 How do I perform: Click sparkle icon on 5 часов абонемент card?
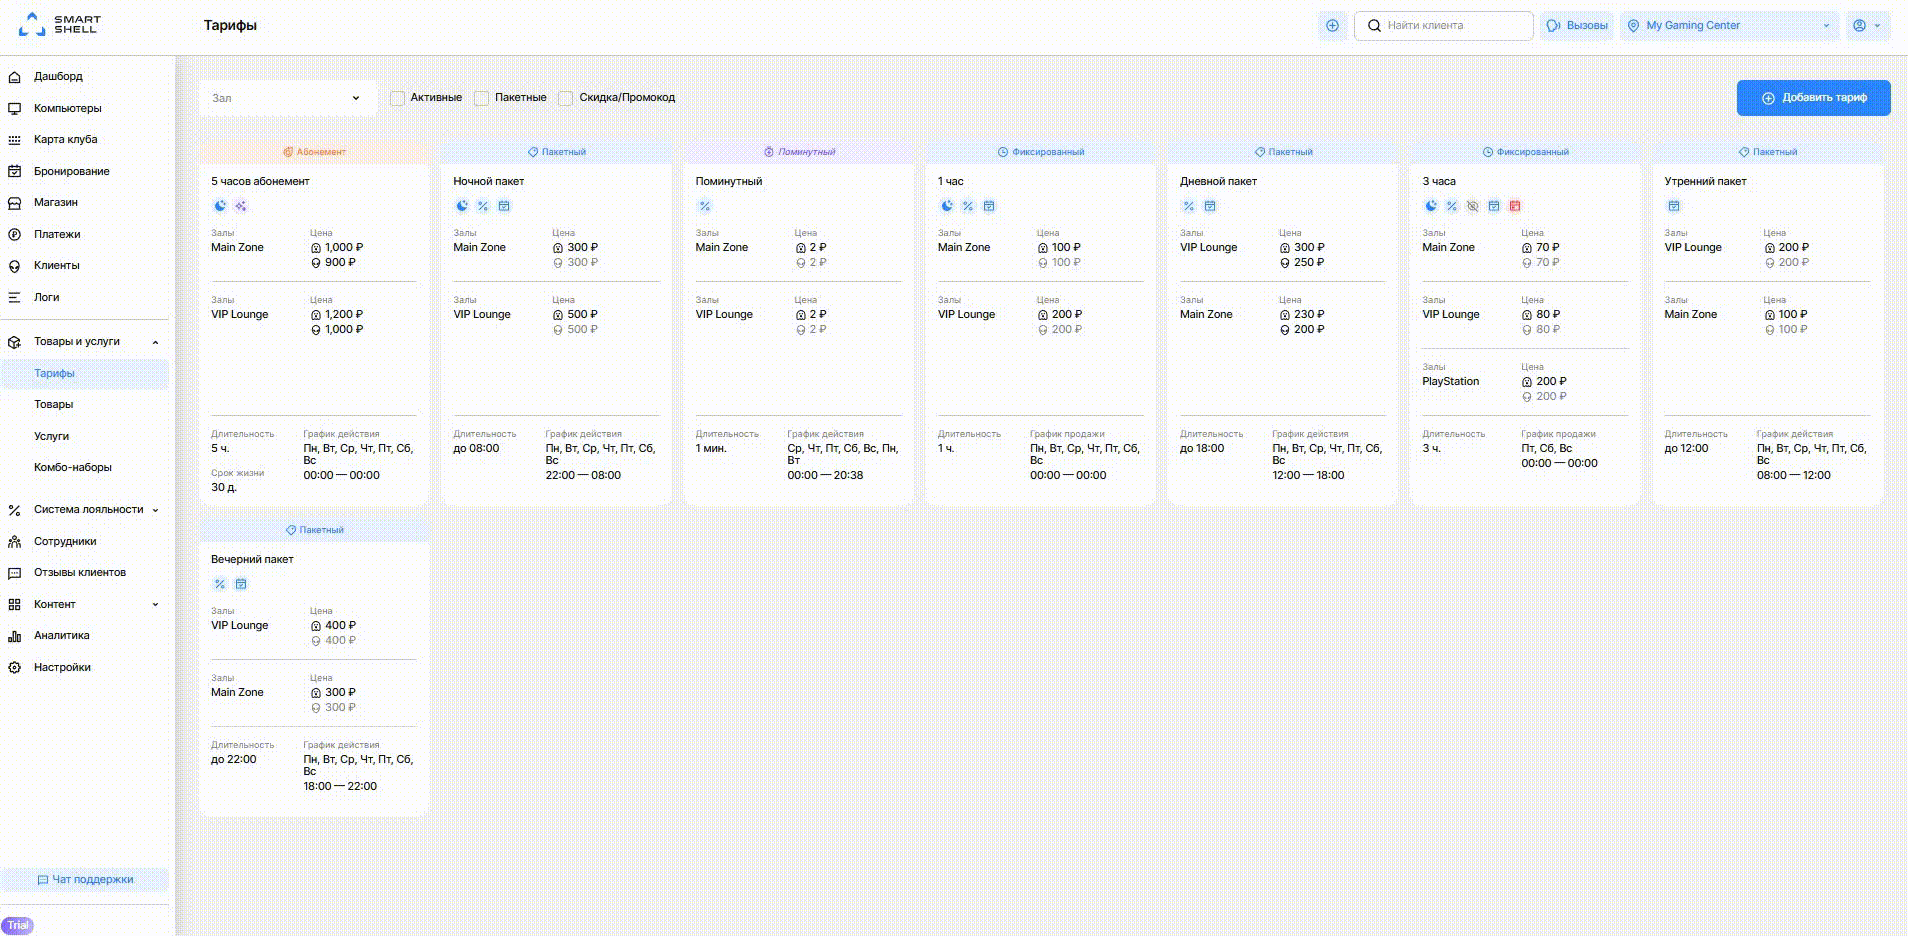click(241, 206)
